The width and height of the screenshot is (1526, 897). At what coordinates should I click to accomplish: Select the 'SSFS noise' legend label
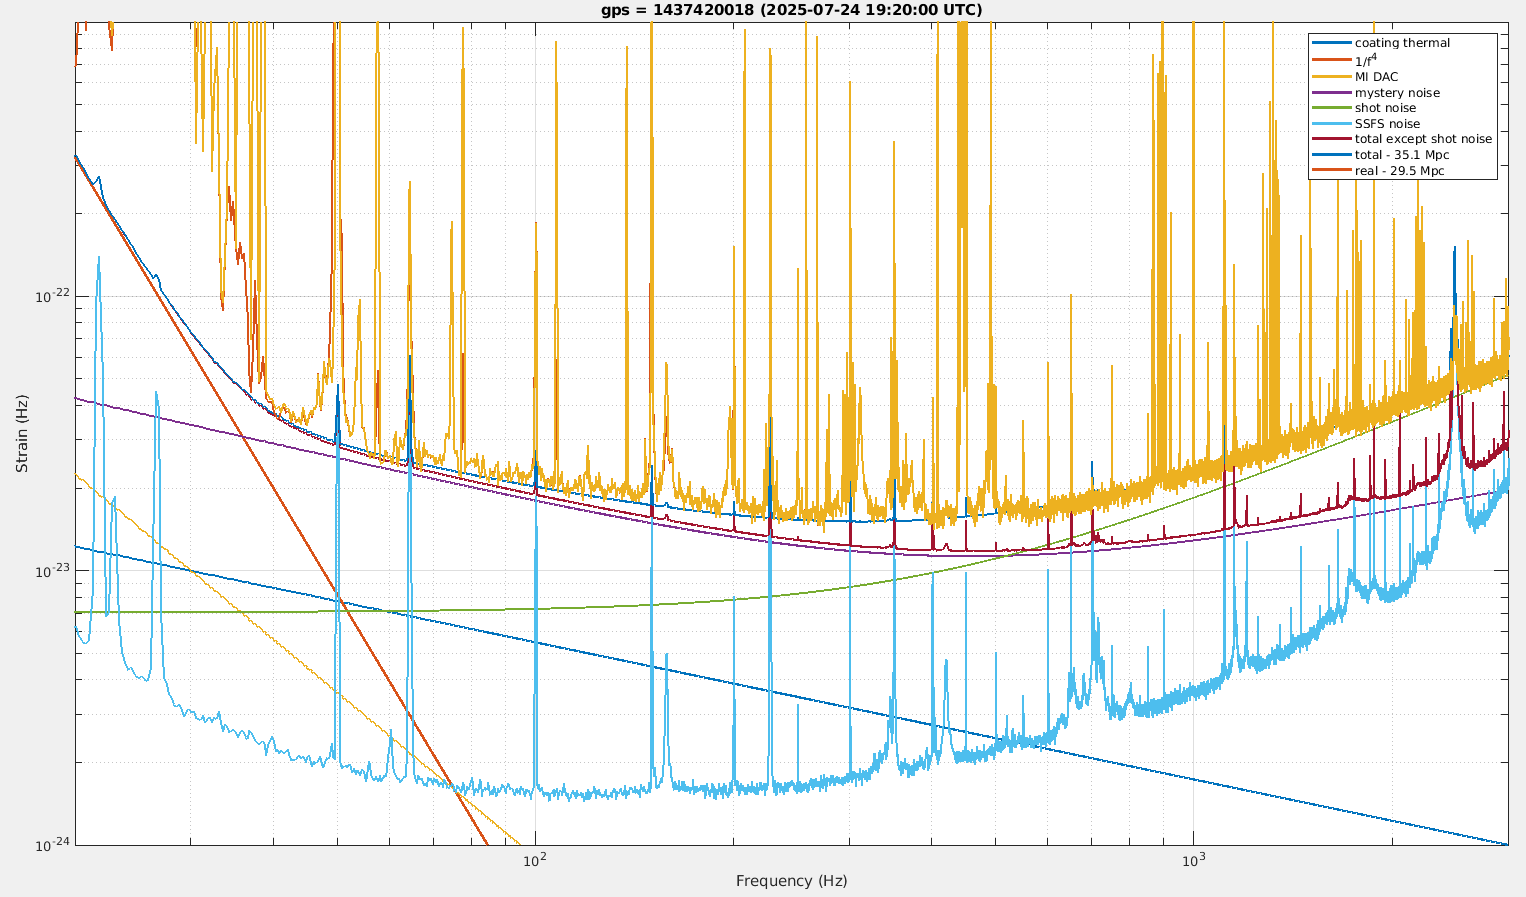point(1387,124)
